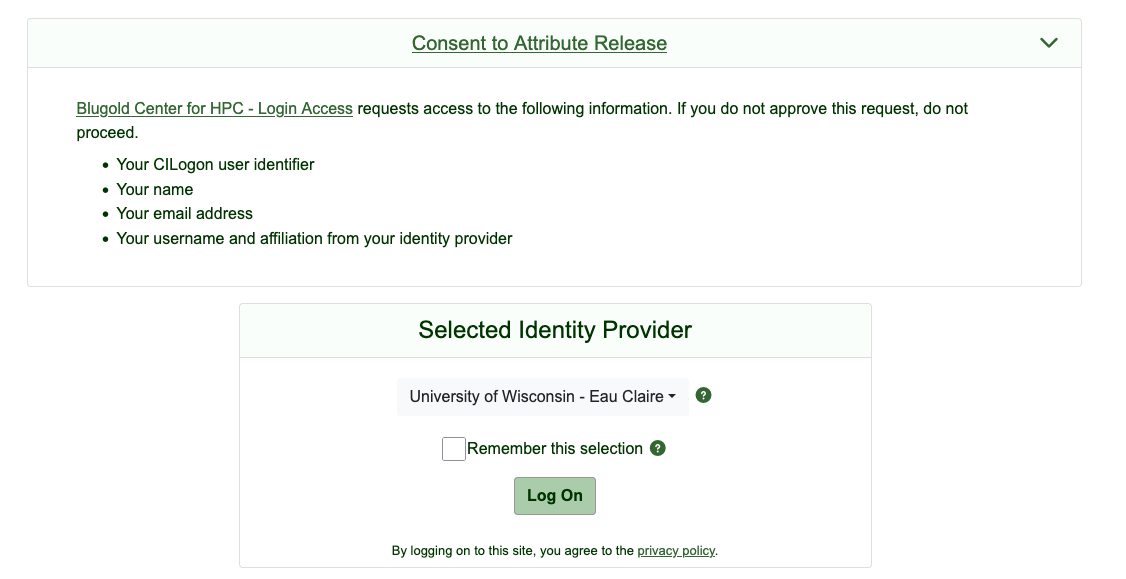
Task: Open the privacy policy link
Action: [676, 550]
